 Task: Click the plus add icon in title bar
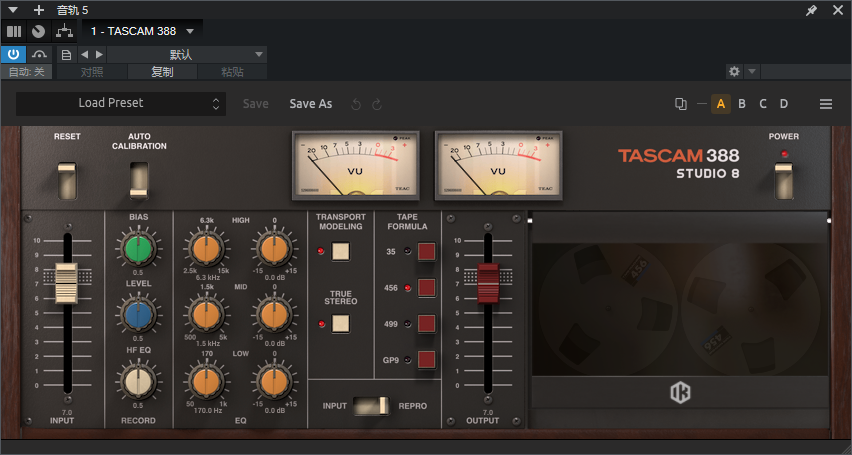39,10
